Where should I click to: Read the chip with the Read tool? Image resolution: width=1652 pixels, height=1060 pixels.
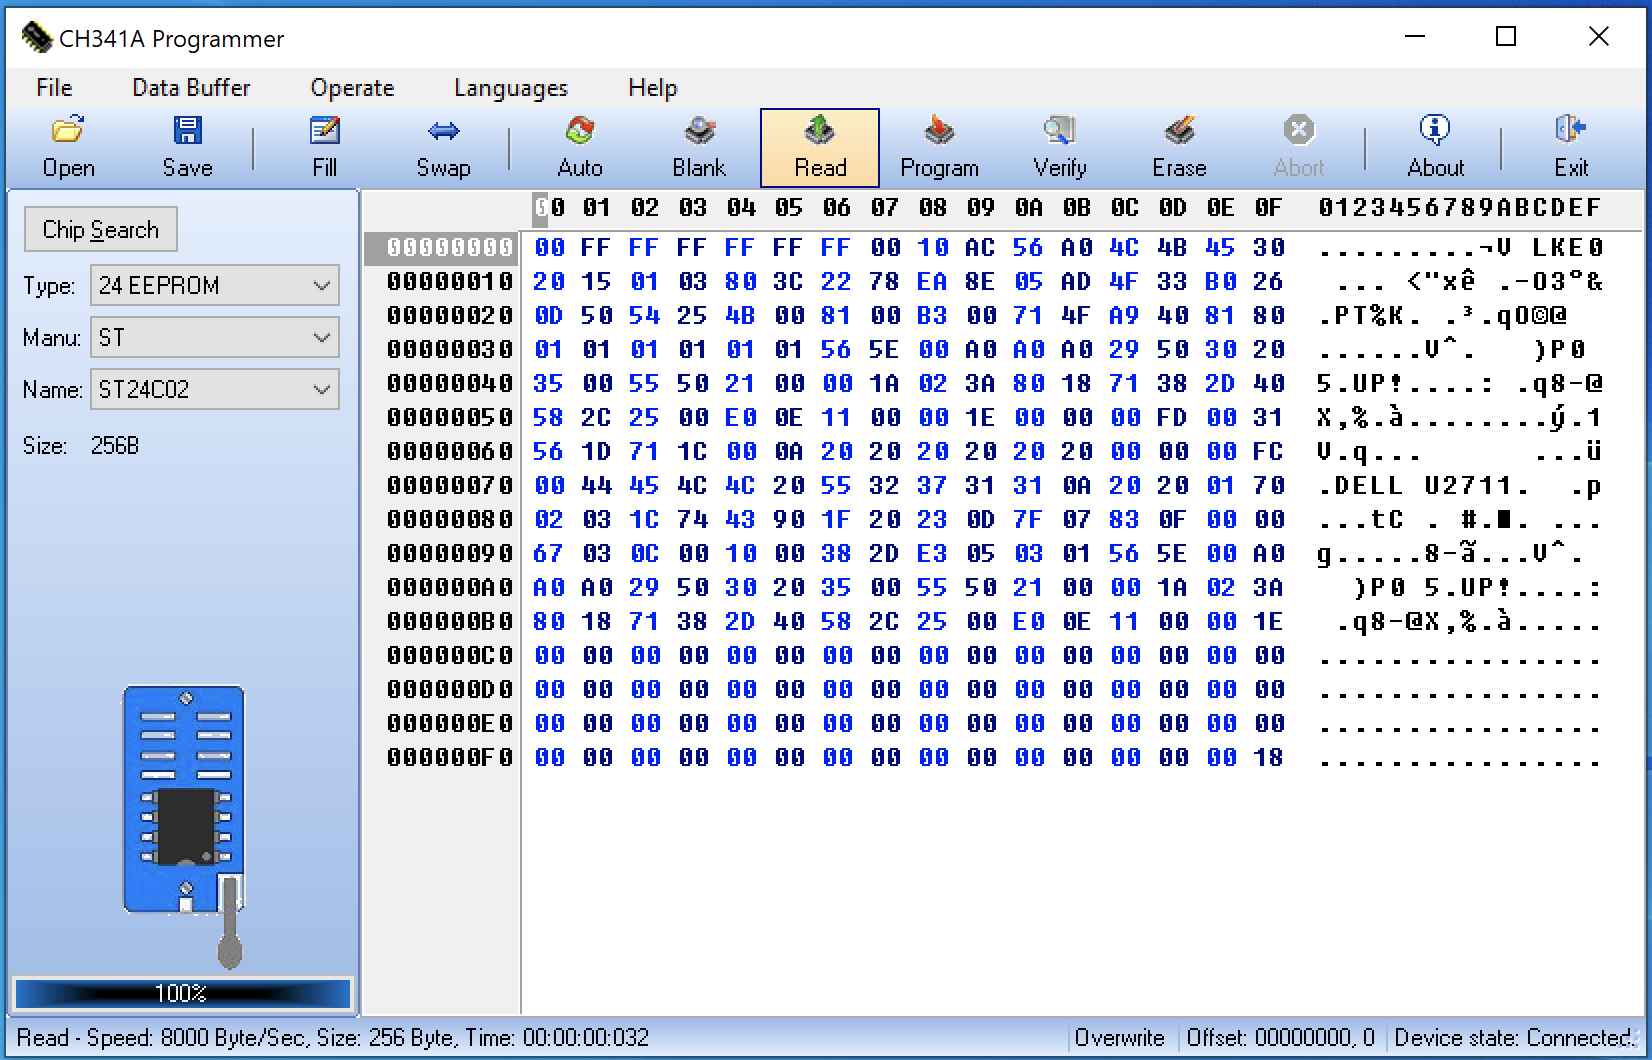[x=820, y=148]
